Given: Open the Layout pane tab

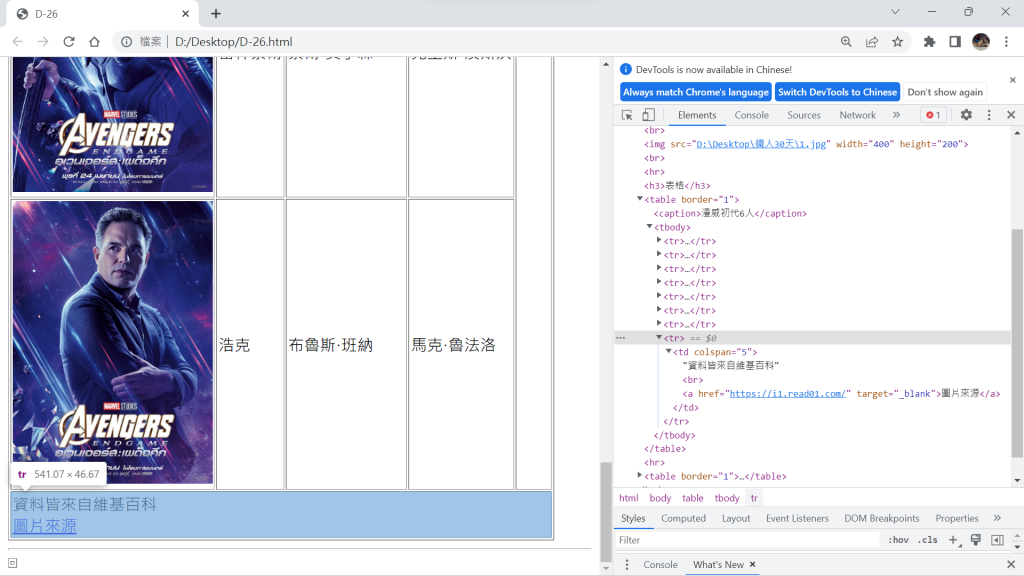Looking at the screenshot, I should pos(736,519).
